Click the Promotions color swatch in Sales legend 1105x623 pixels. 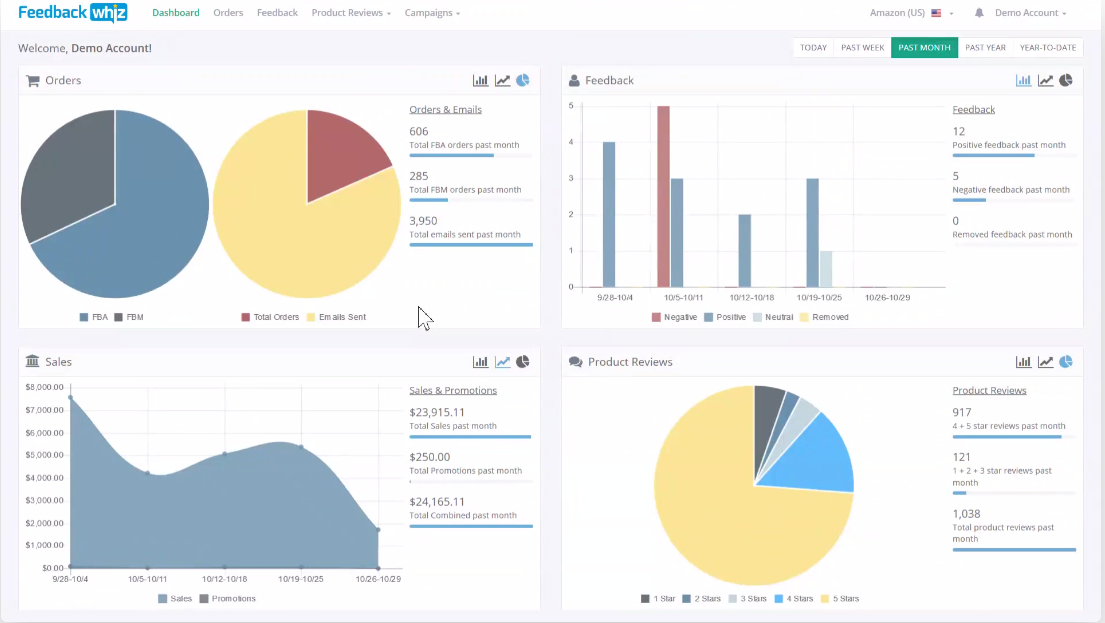[204, 598]
